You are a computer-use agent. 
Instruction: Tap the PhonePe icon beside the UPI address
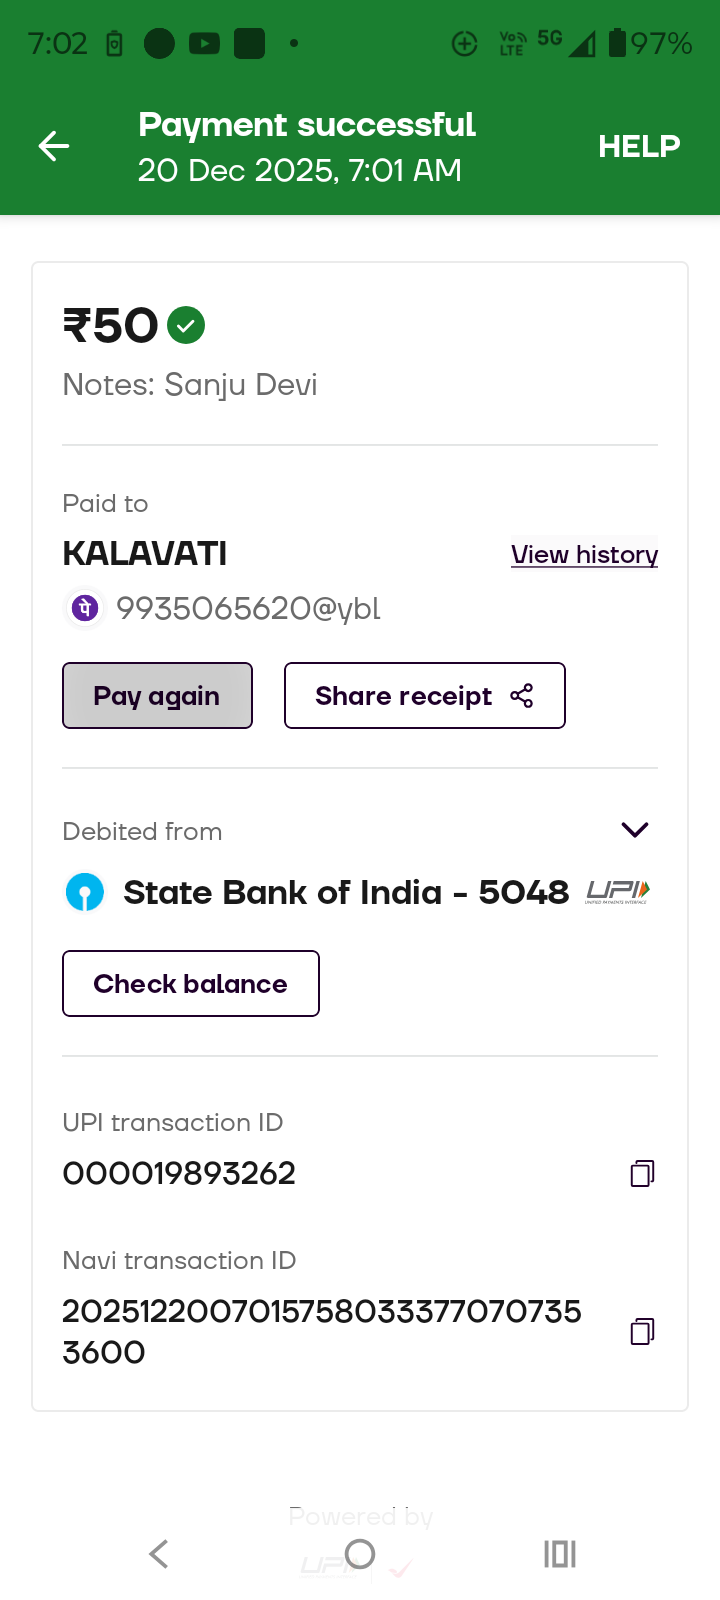86,608
